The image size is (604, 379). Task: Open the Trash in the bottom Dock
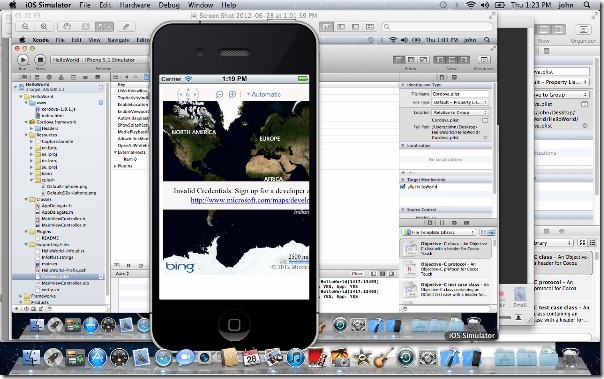click(571, 358)
